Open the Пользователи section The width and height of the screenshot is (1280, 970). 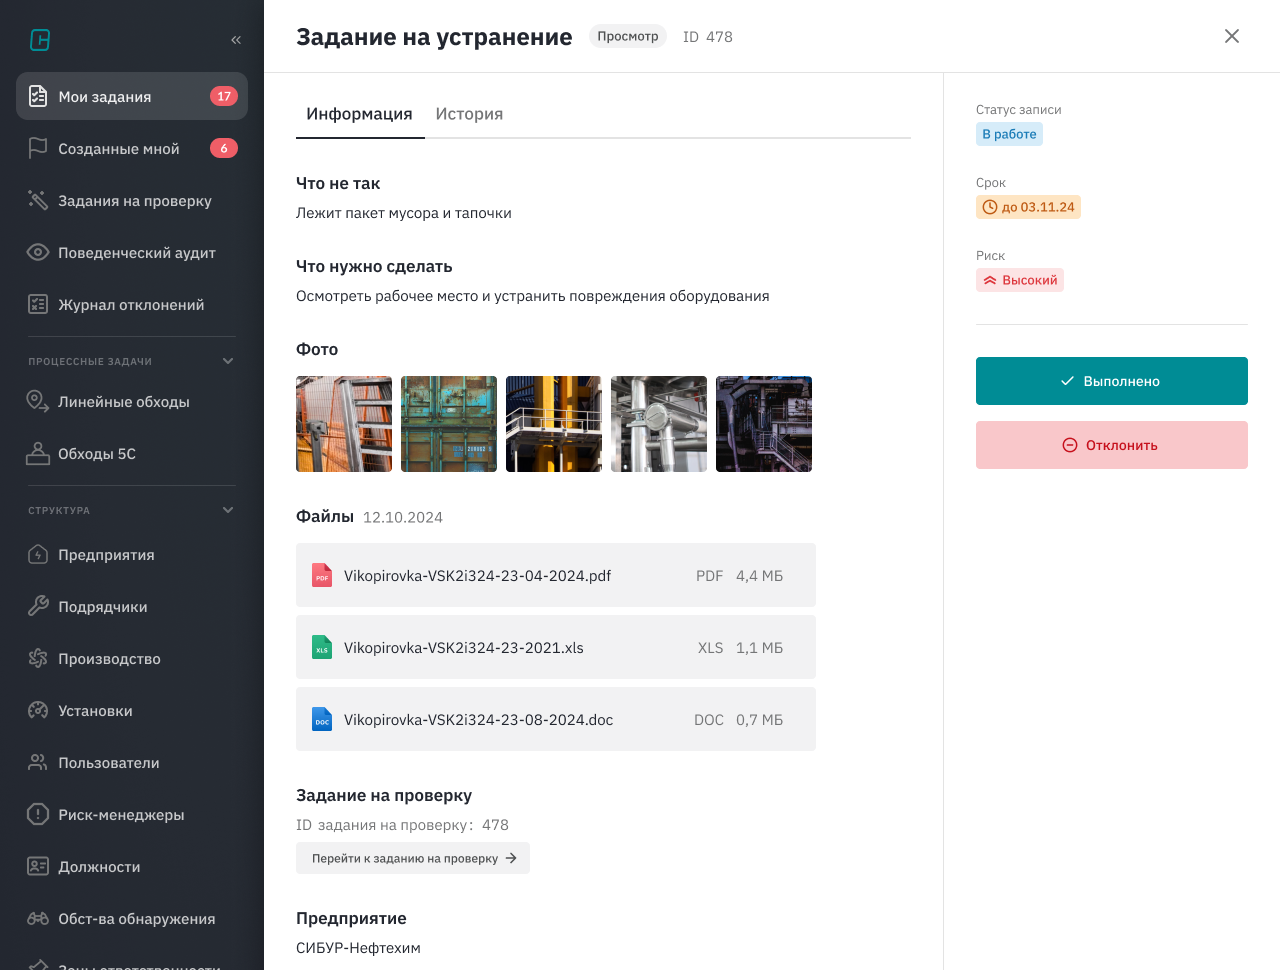point(132,762)
